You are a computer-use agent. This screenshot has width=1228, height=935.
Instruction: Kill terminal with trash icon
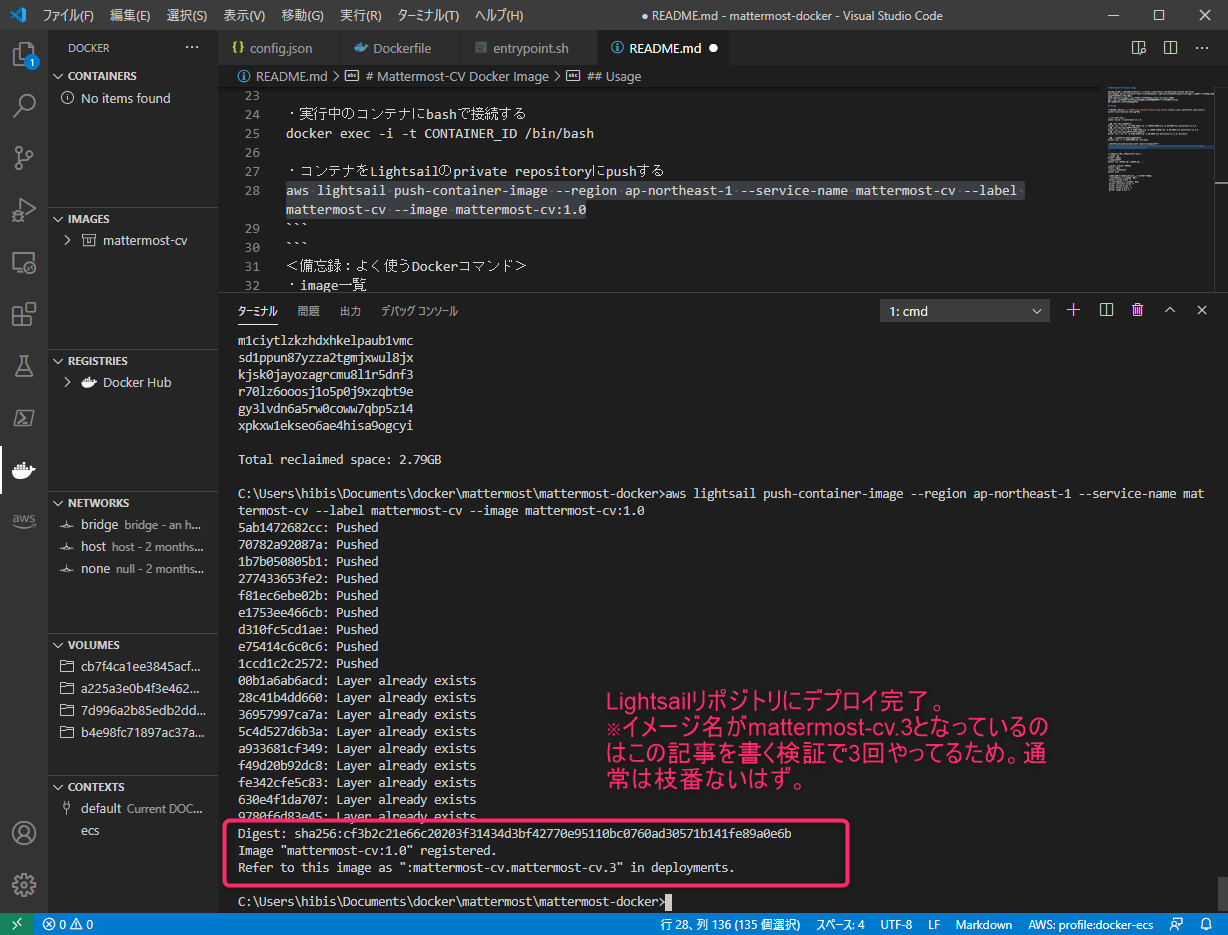click(1137, 310)
